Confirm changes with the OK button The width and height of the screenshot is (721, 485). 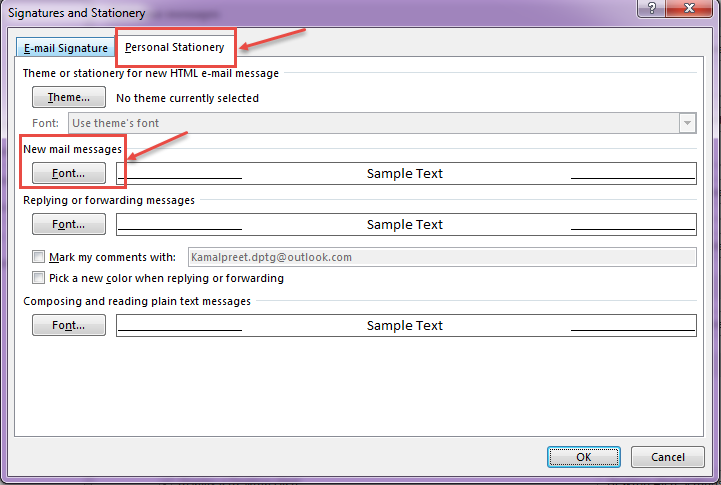coord(584,457)
